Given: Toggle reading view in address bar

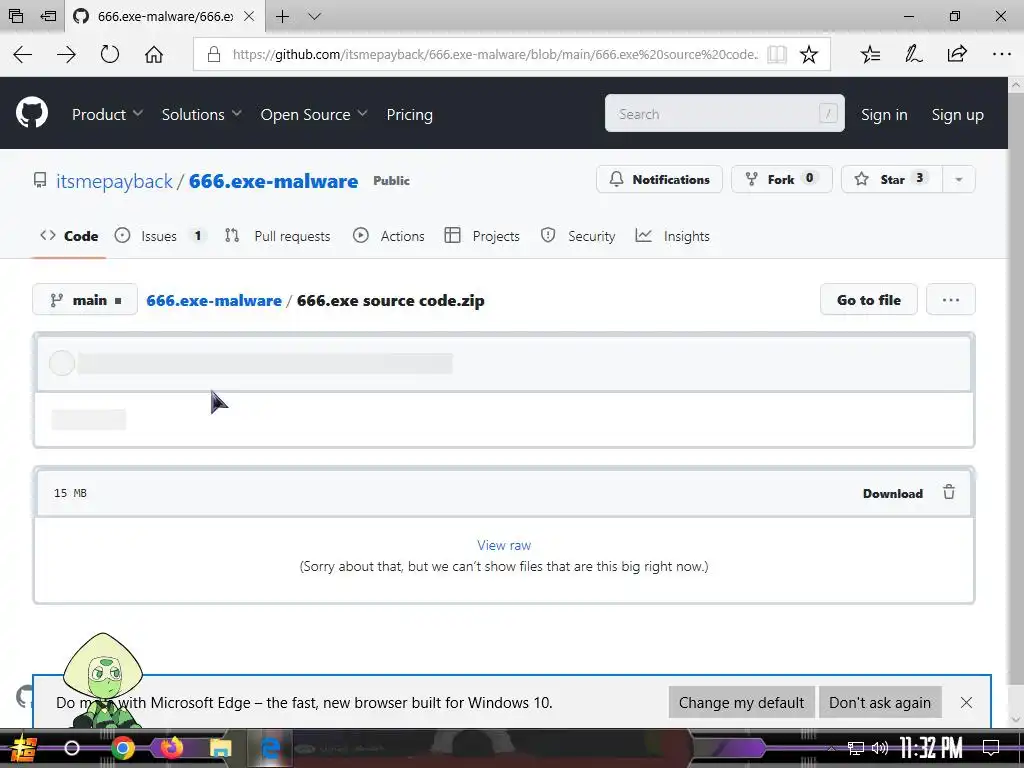Looking at the screenshot, I should pos(776,54).
